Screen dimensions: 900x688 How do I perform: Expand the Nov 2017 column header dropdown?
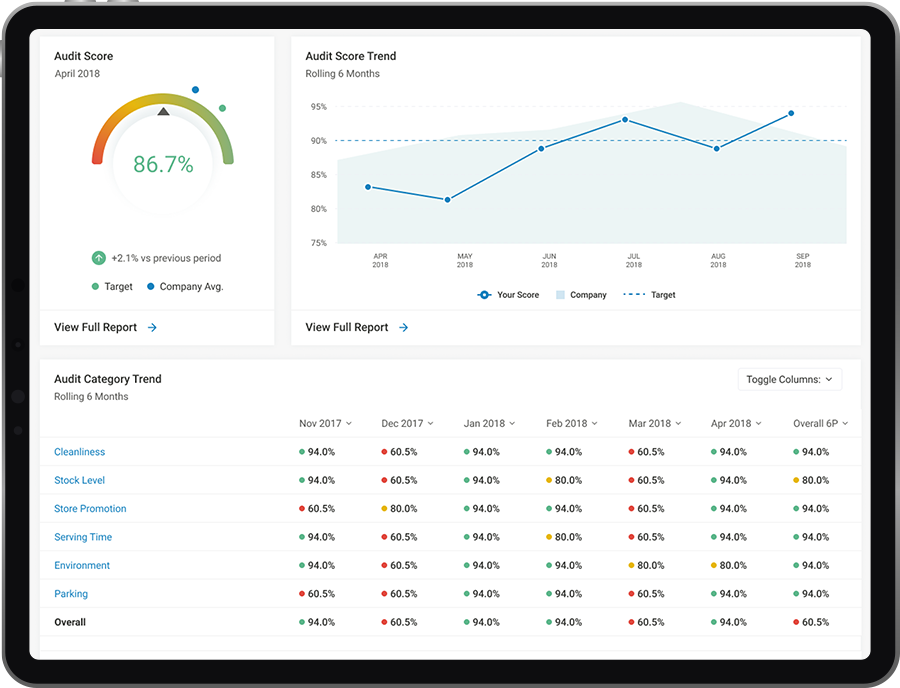(325, 423)
